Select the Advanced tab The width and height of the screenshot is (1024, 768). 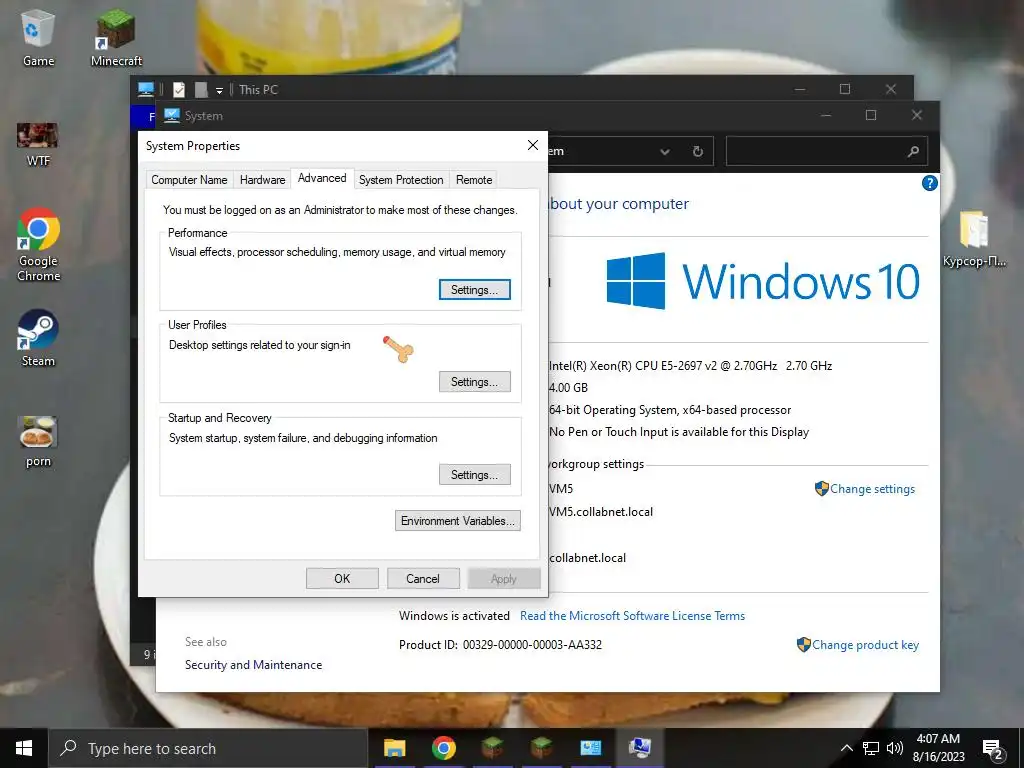322,178
